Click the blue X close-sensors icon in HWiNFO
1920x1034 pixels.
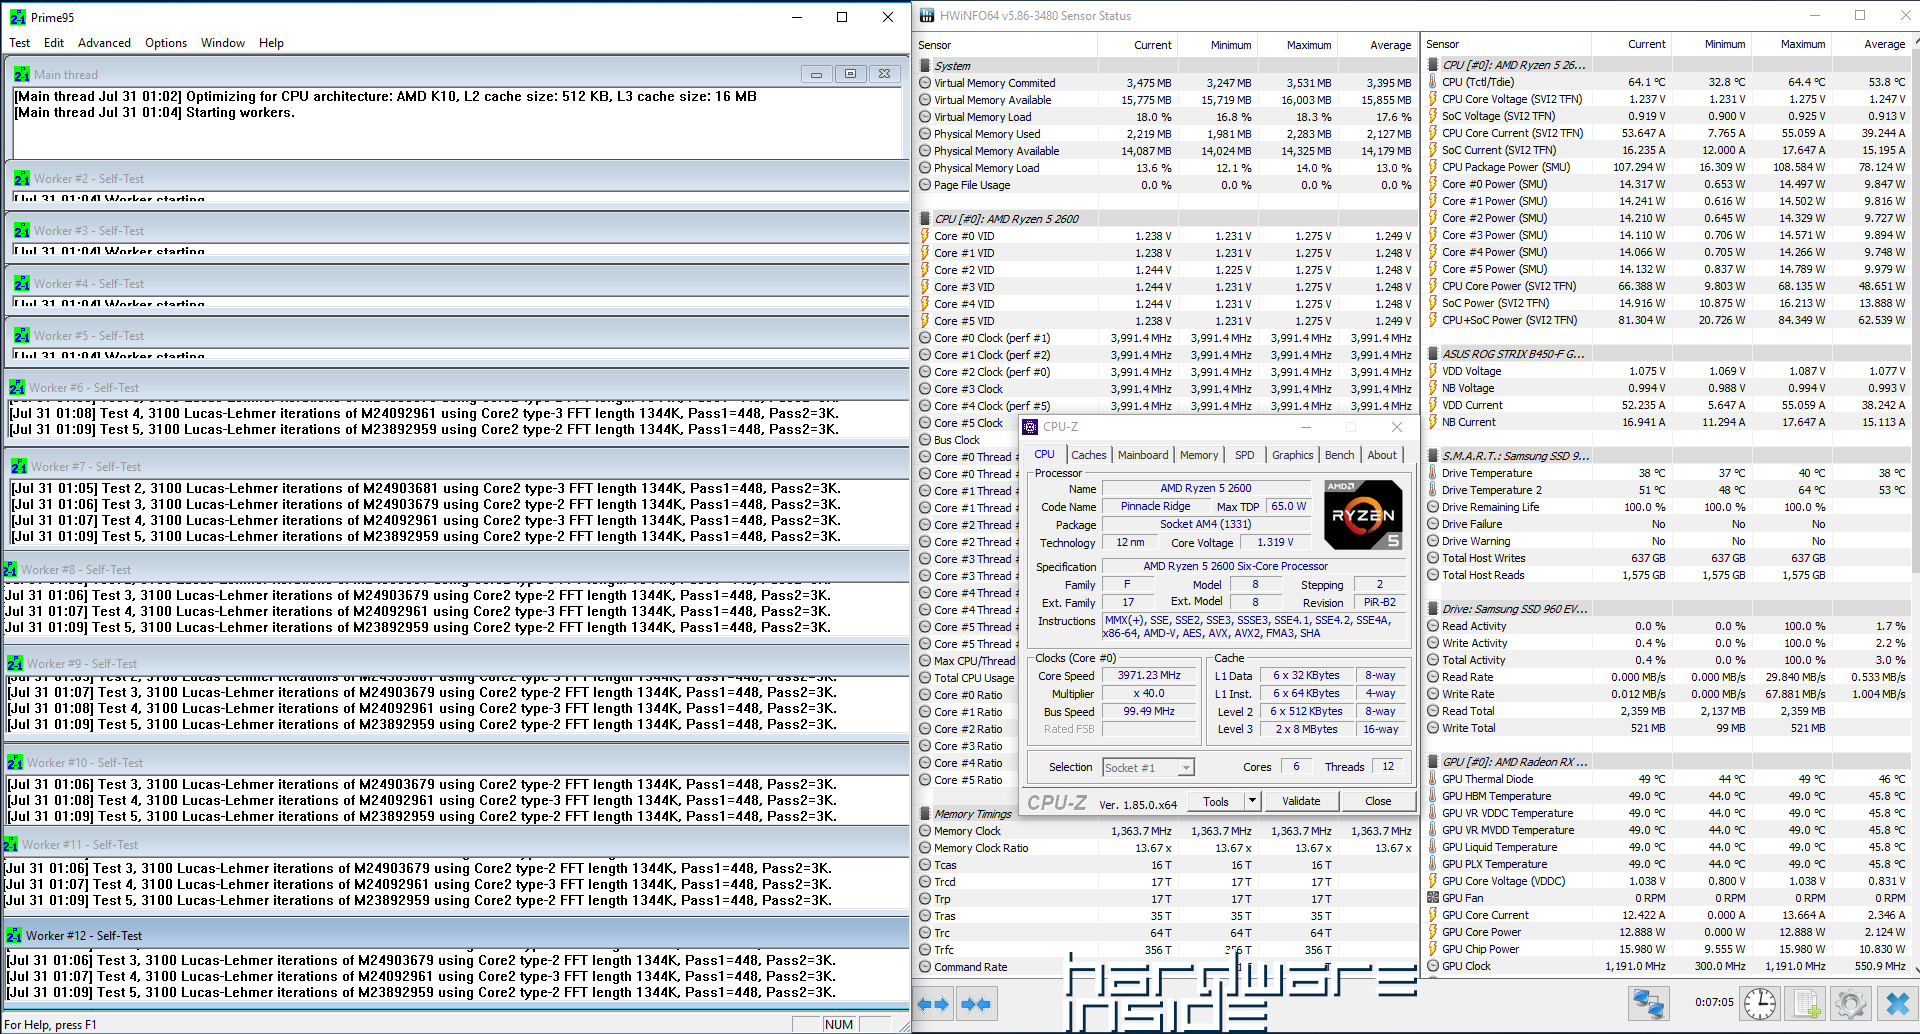(x=1897, y=1003)
